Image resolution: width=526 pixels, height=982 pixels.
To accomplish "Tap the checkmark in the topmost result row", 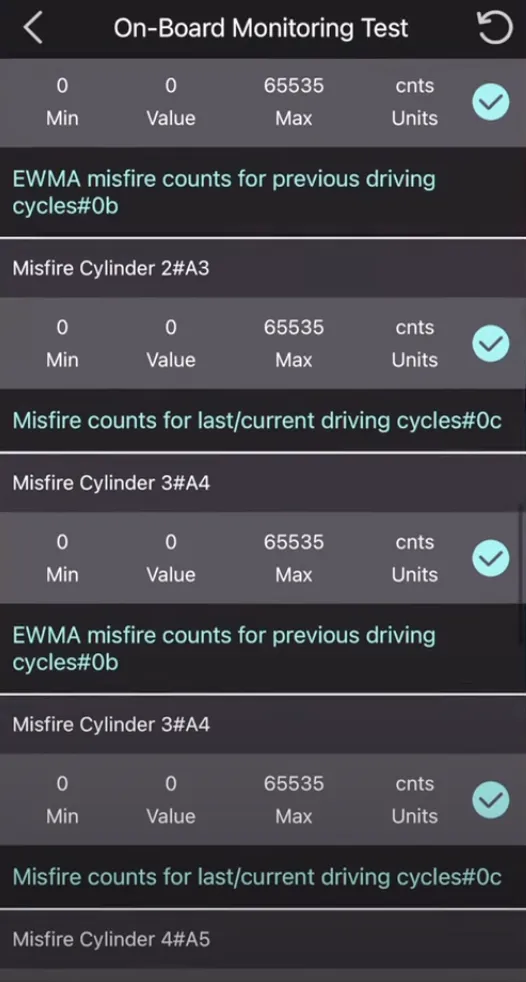I will 491,101.
